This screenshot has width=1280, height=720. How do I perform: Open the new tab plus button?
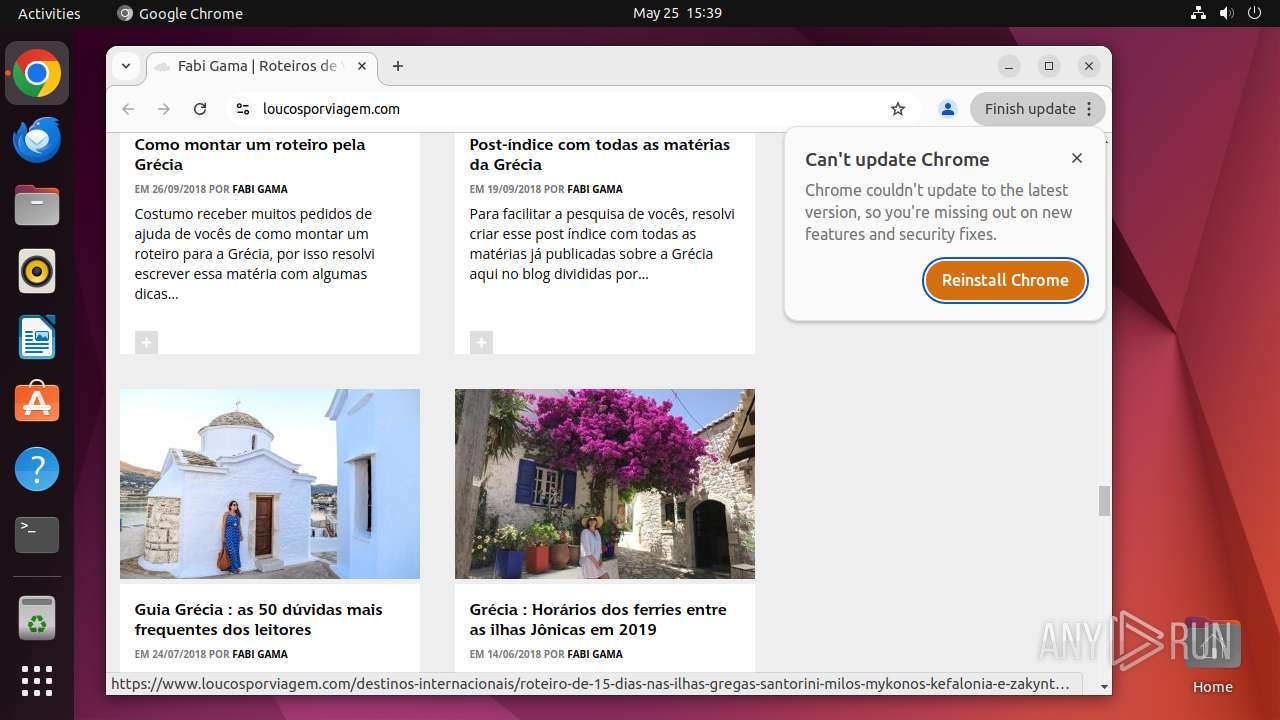pos(398,66)
